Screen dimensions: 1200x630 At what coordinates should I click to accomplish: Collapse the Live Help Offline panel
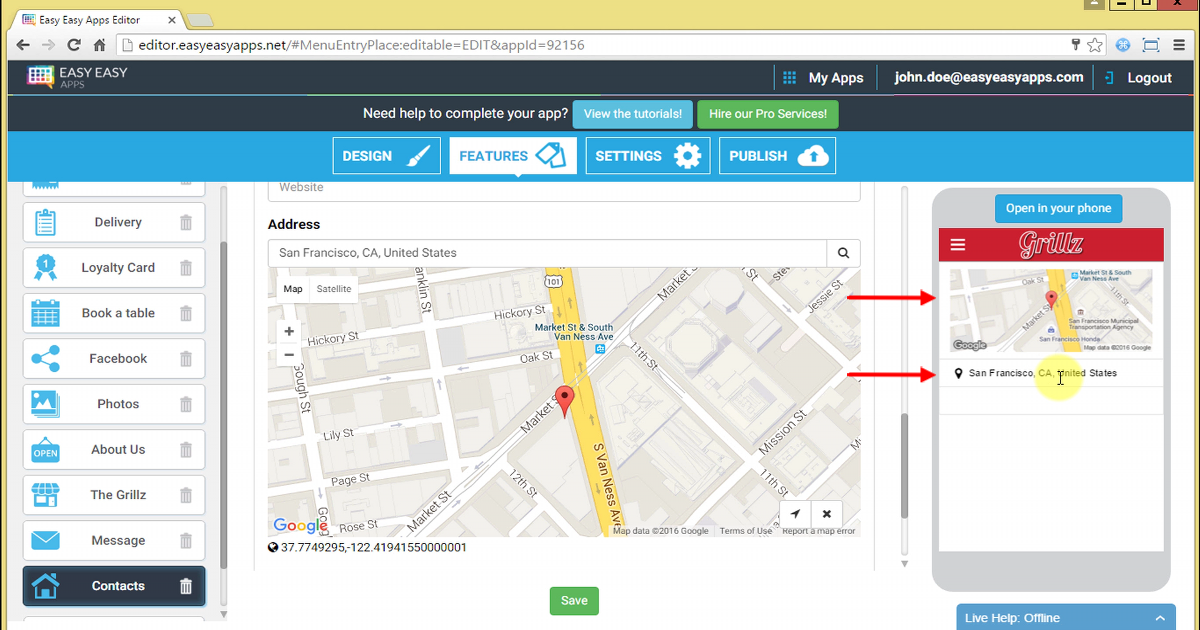tap(1160, 617)
